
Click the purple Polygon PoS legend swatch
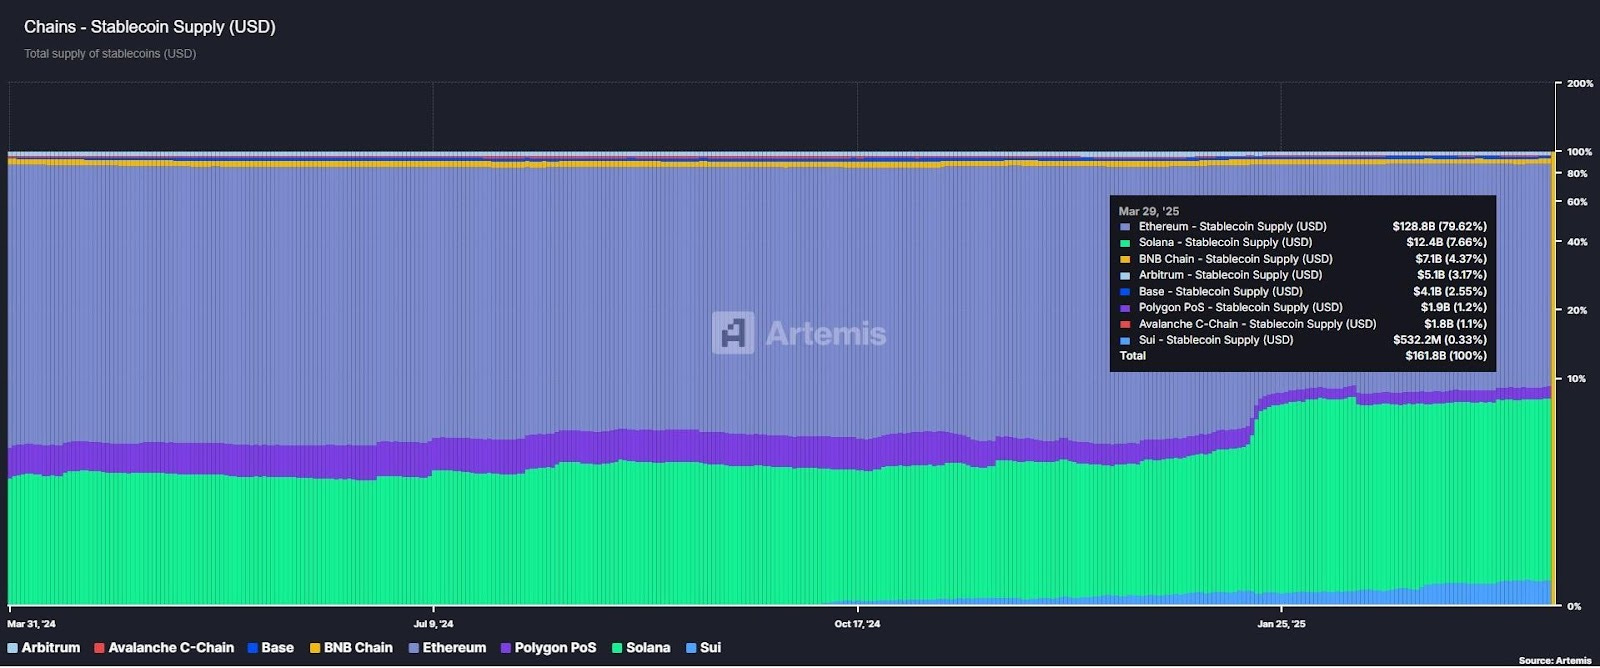click(x=505, y=648)
